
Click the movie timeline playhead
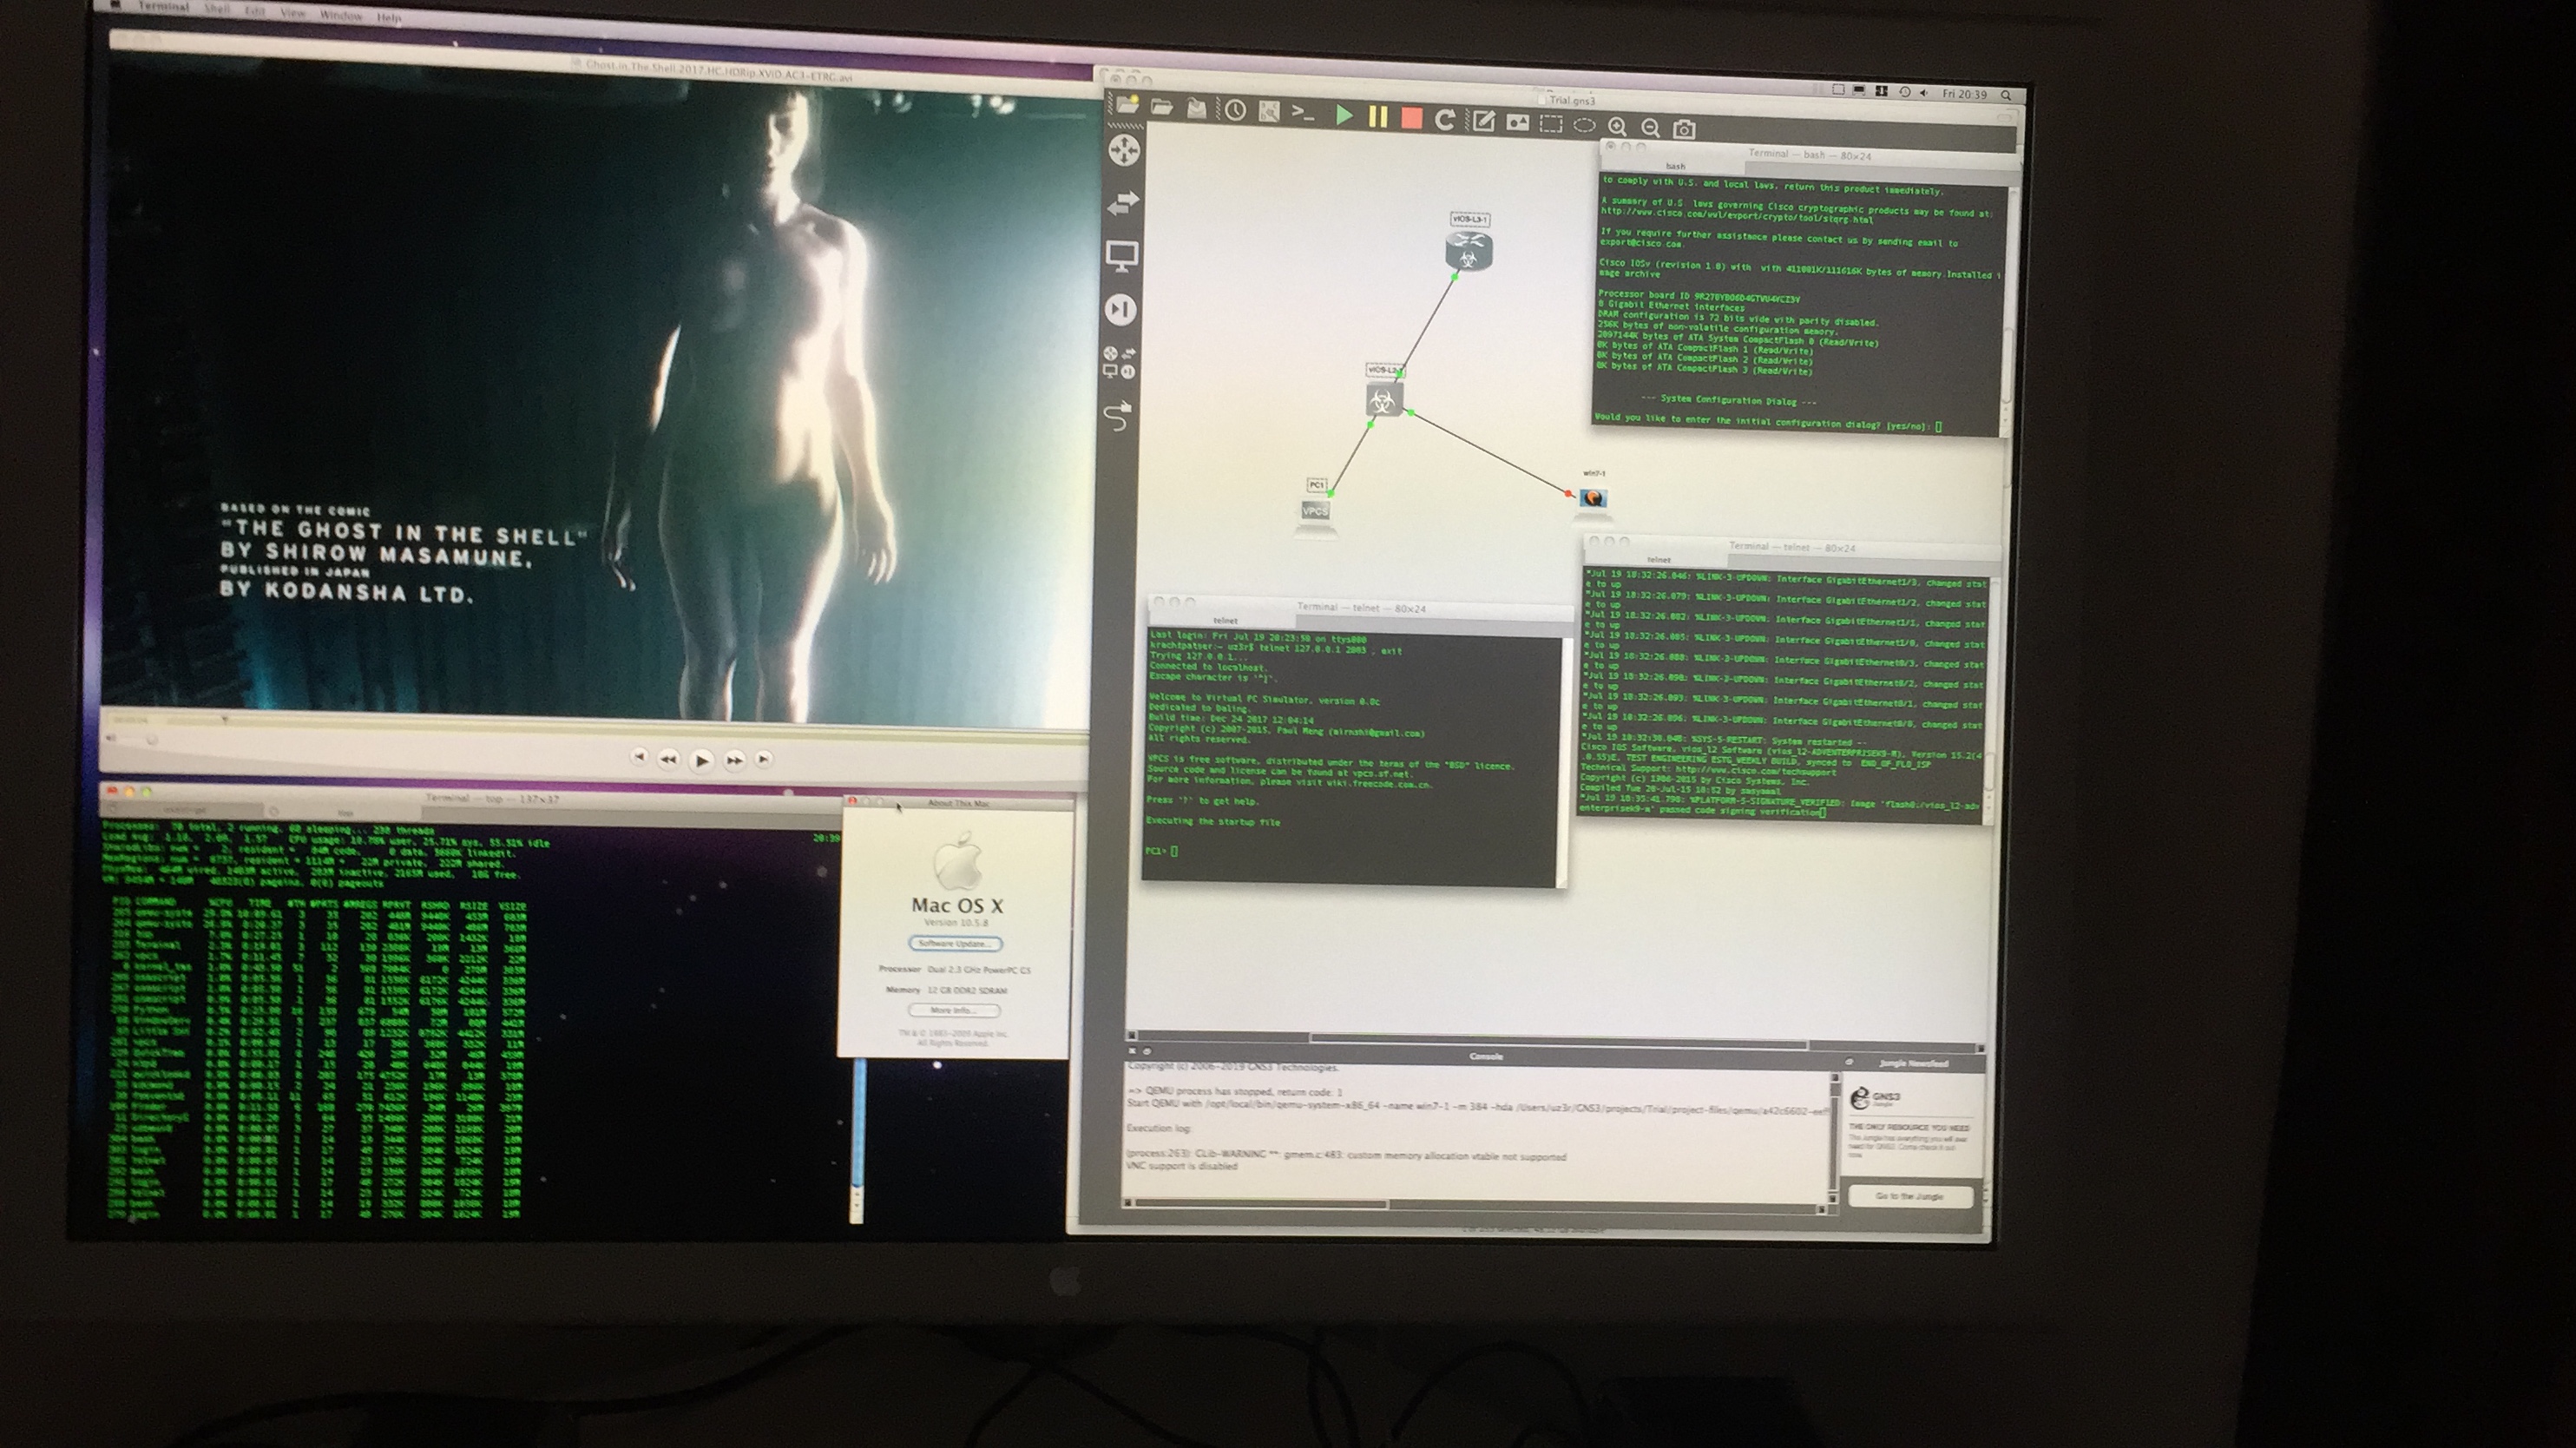[224, 719]
